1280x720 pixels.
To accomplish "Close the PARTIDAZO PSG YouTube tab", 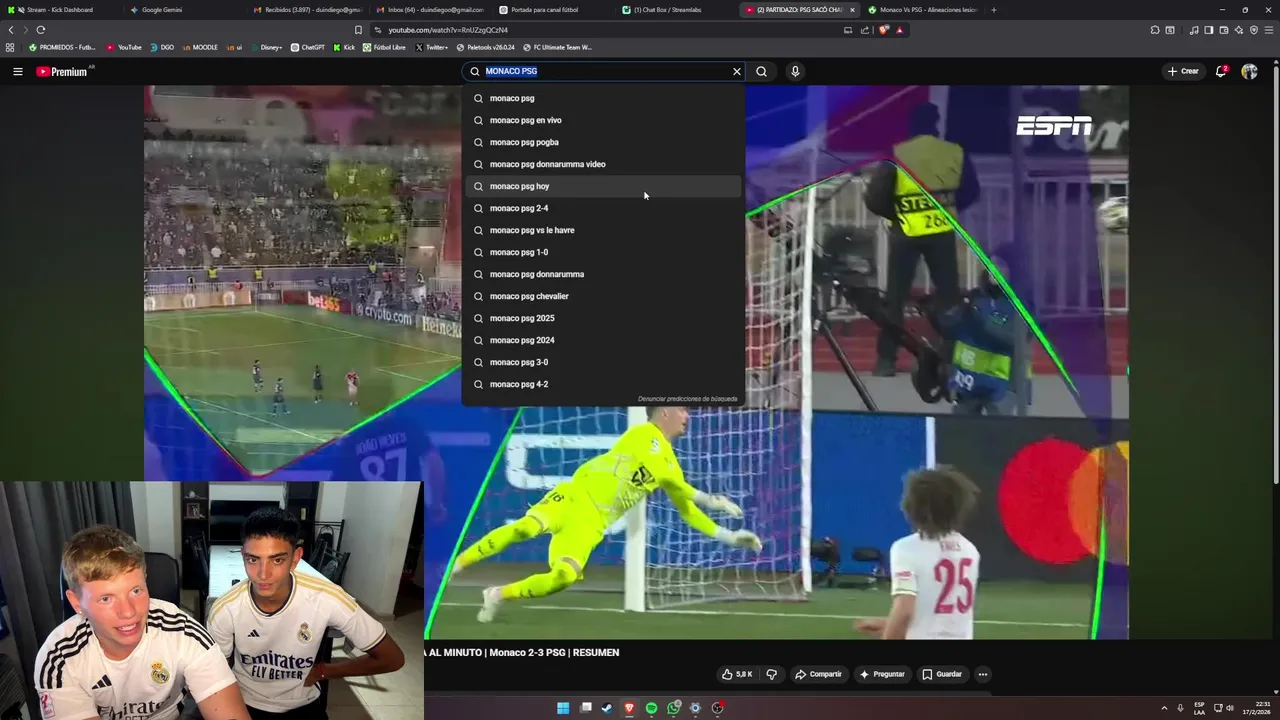I will pyautogui.click(x=852, y=10).
